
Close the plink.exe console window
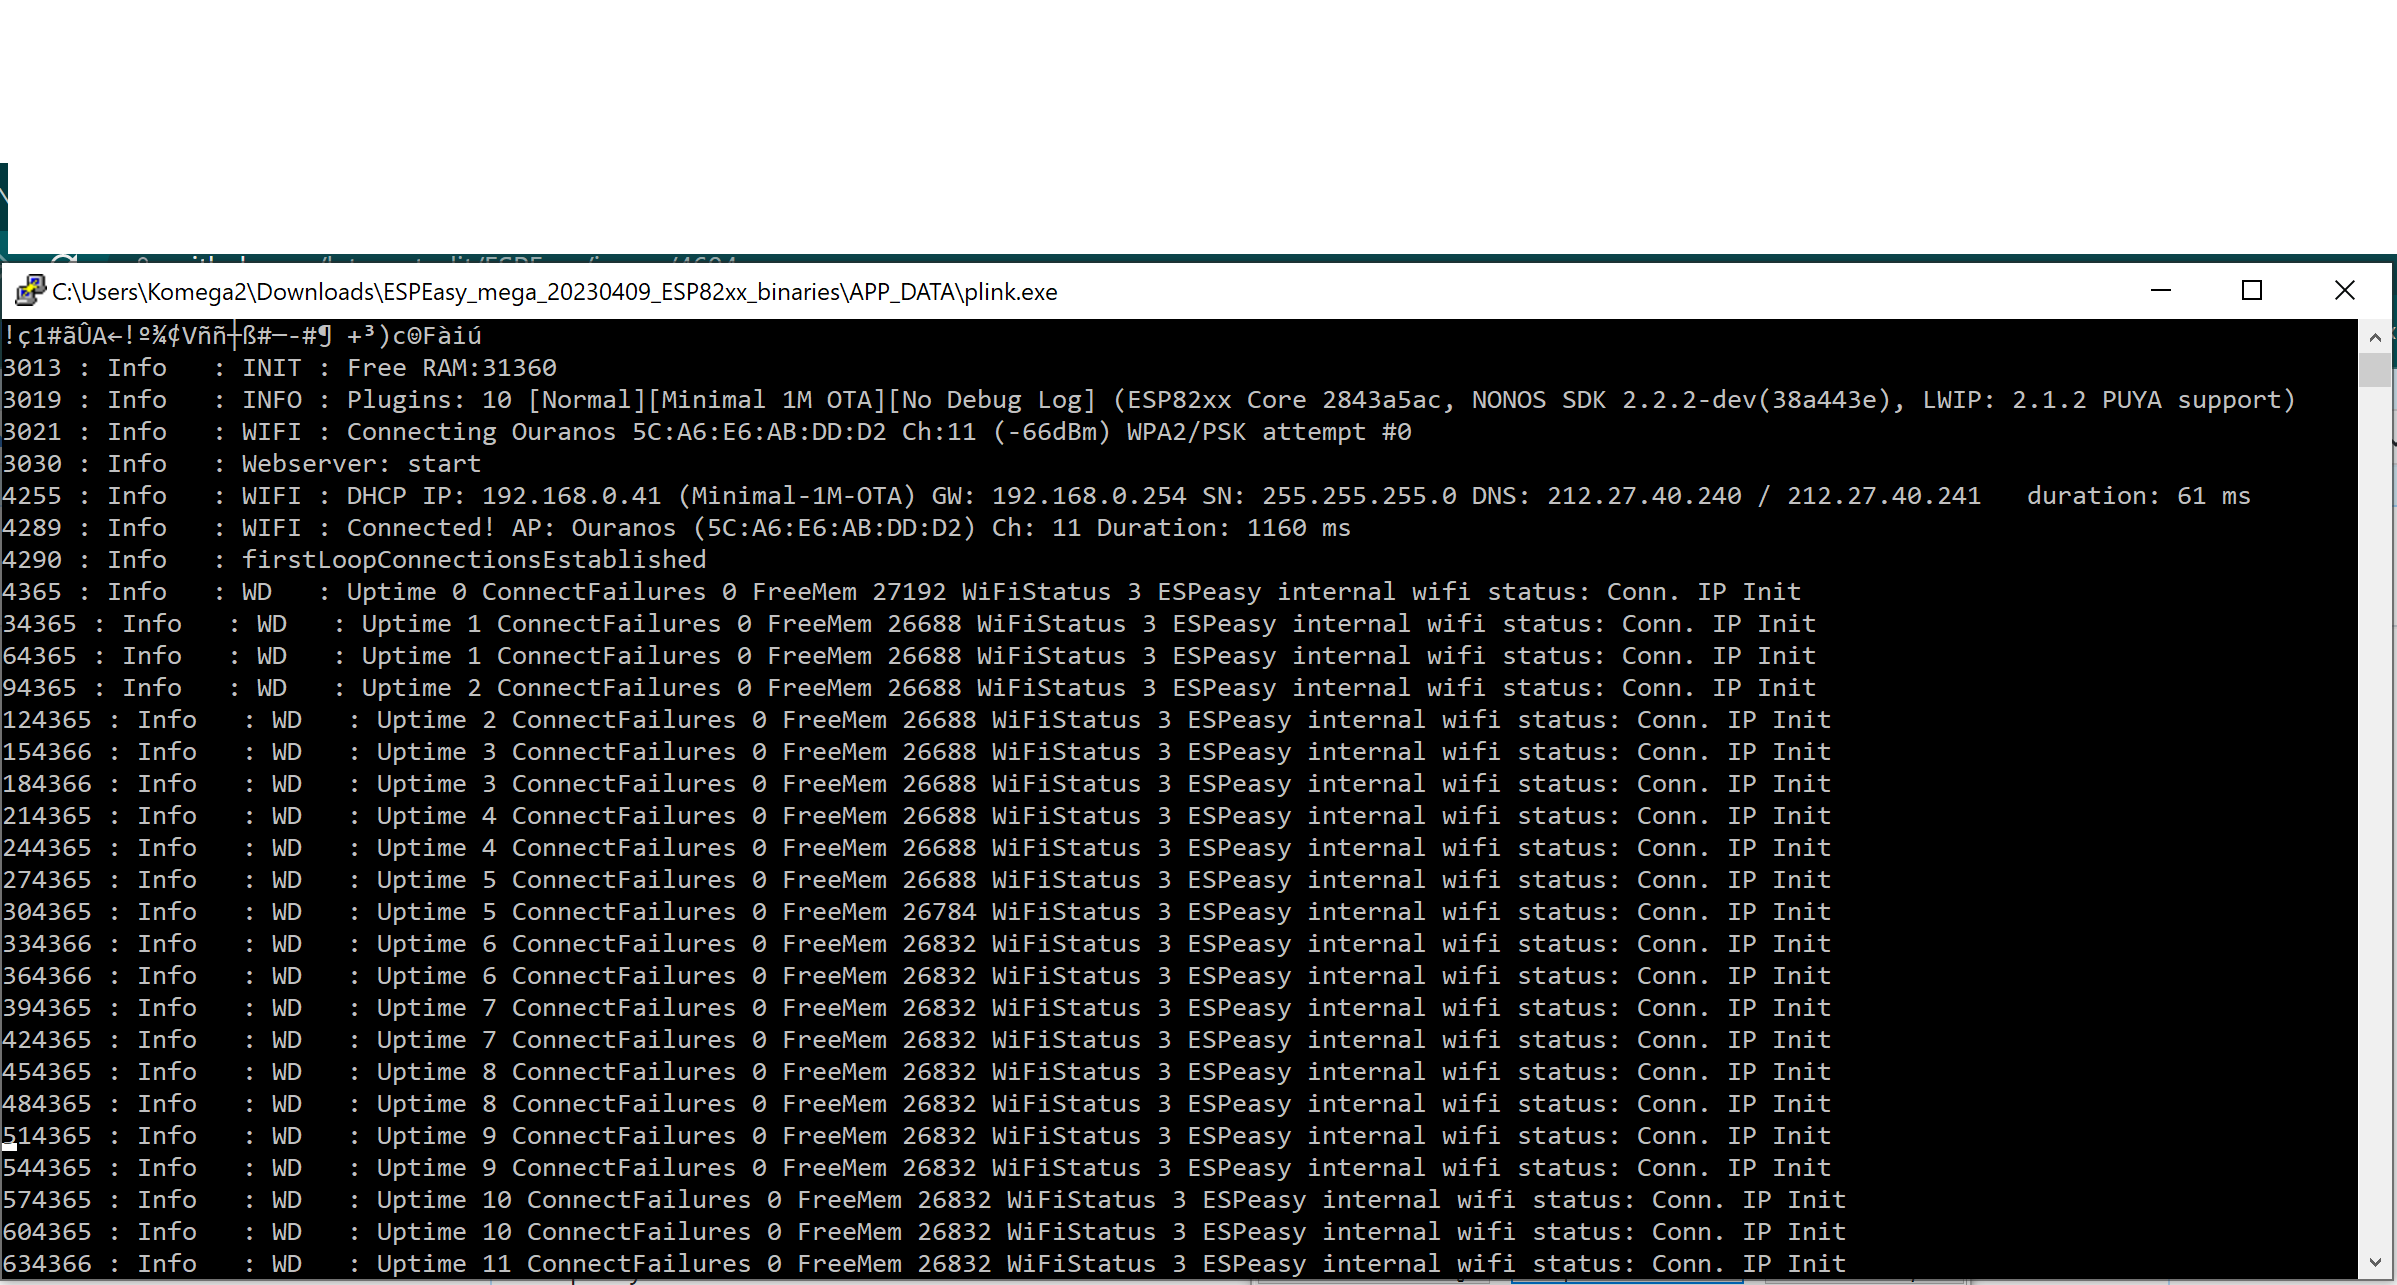tap(2344, 290)
